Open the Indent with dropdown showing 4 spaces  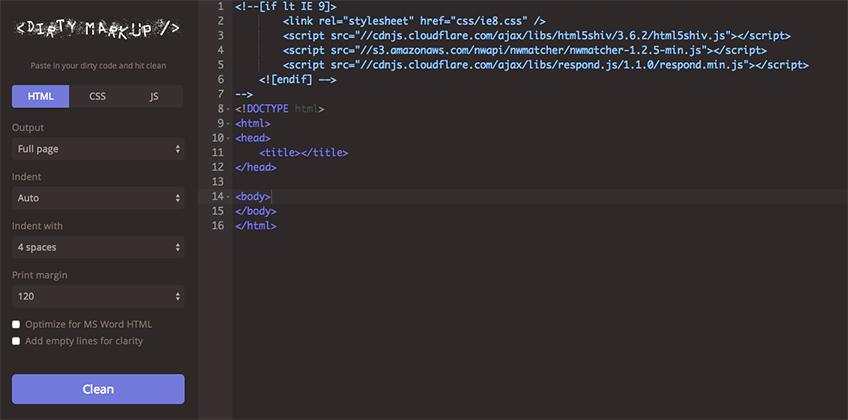click(98, 248)
